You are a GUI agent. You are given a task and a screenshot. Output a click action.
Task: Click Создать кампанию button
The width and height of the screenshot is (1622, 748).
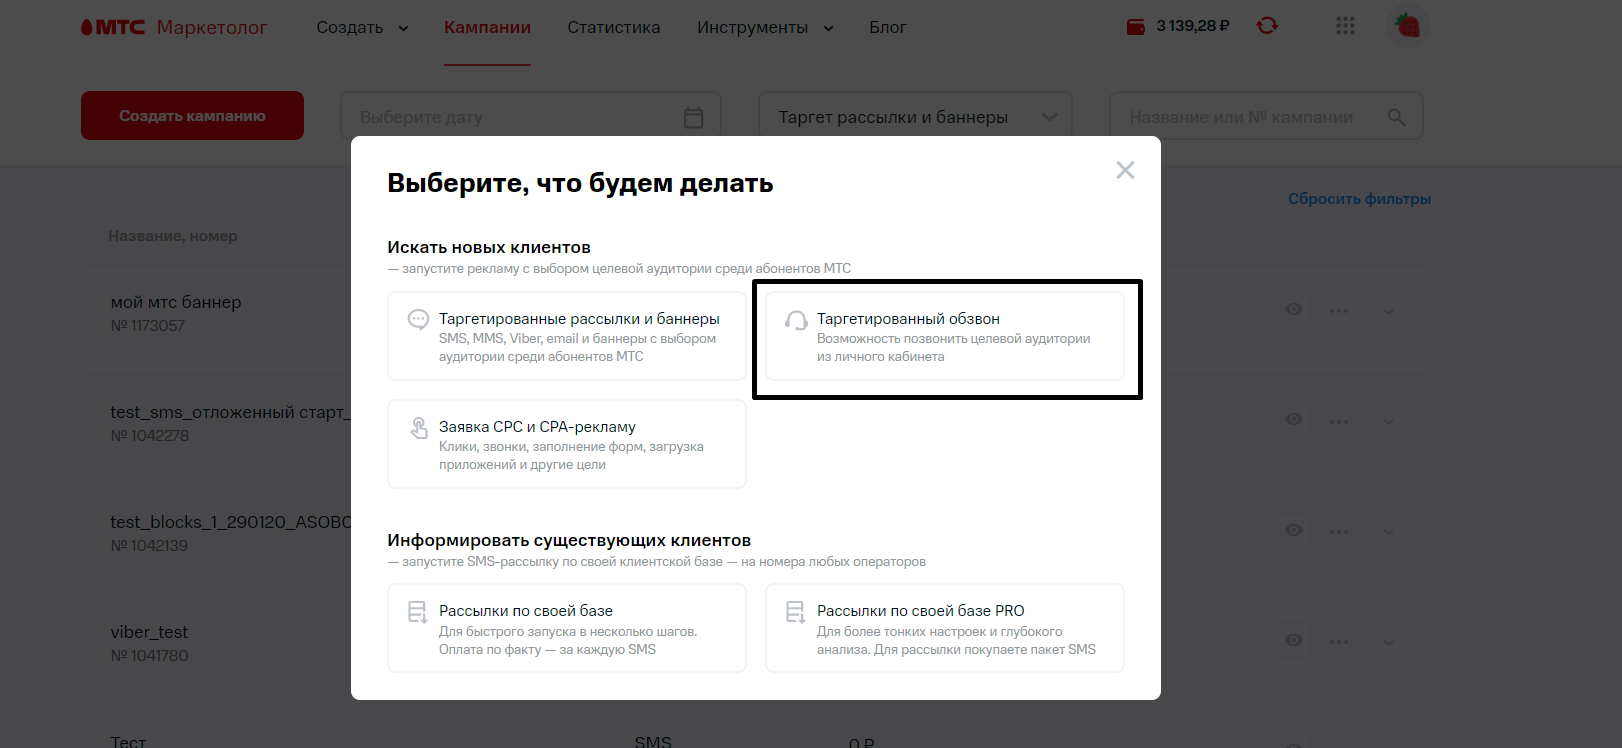coord(192,116)
